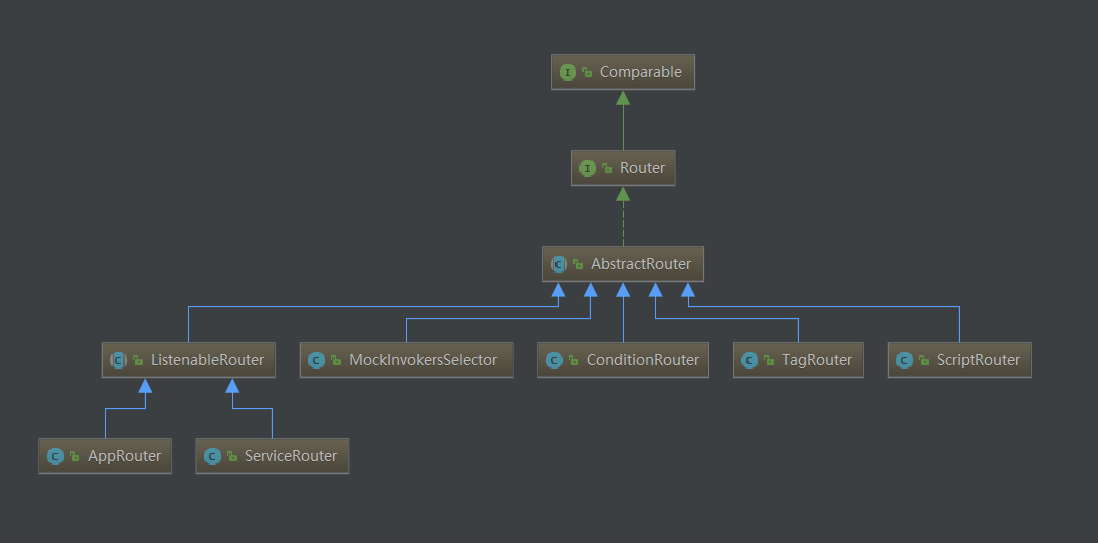This screenshot has height=543, width=1098.
Task: Click the public visibility icon next to AppRouter
Action: pos(74,456)
